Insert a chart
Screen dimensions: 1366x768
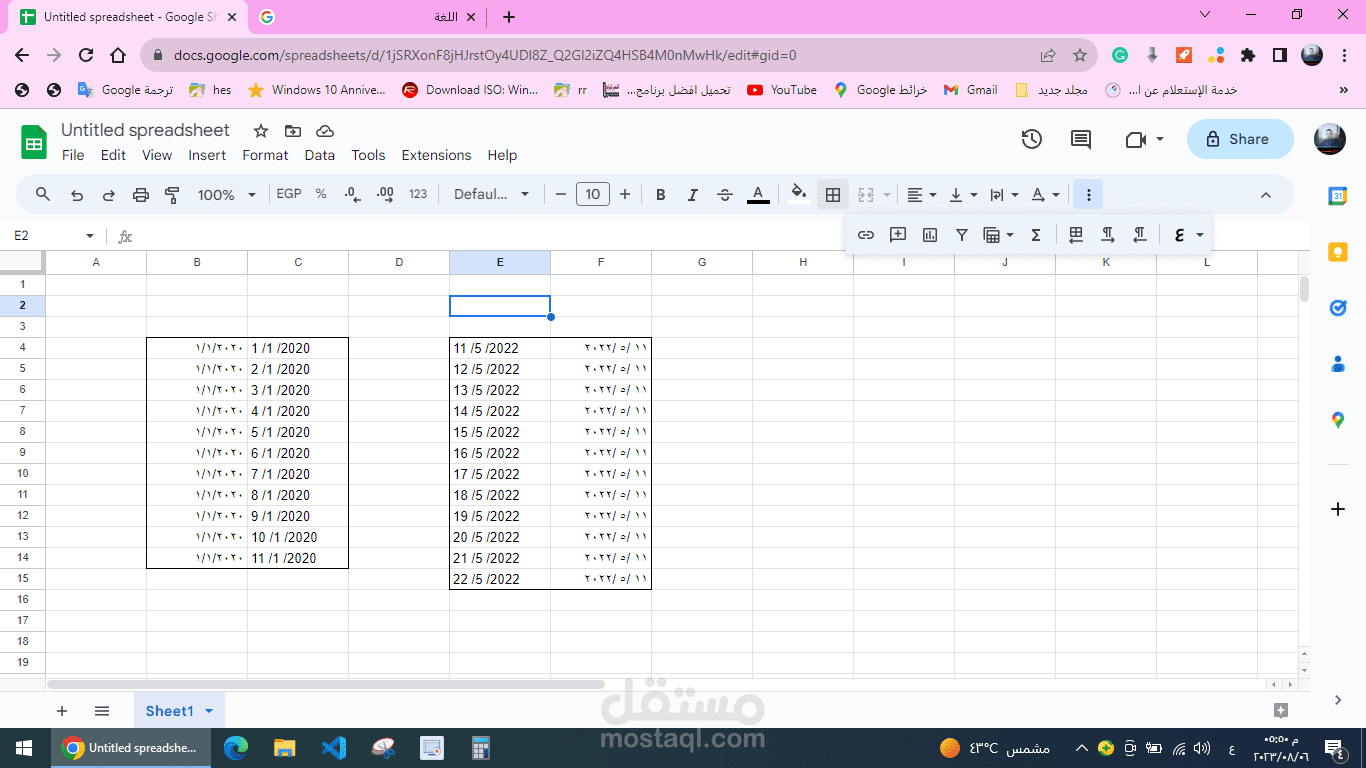tap(930, 235)
